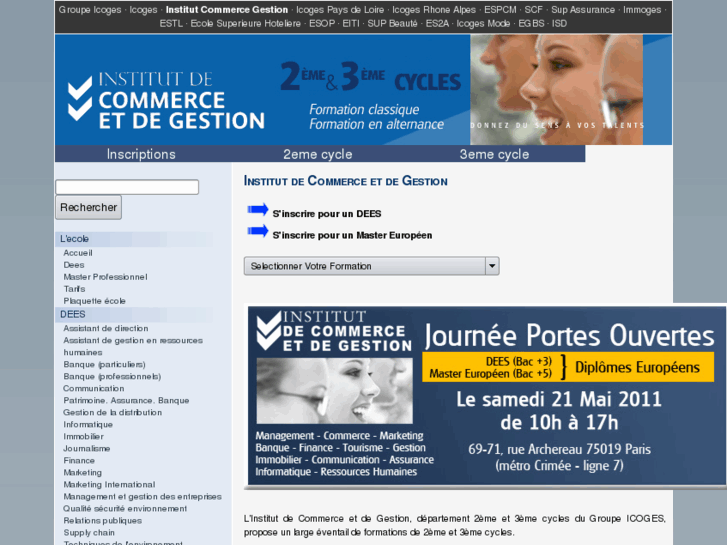Open SUP Beauté link
Viewport: 727px width, 545px height.
click(392, 24)
